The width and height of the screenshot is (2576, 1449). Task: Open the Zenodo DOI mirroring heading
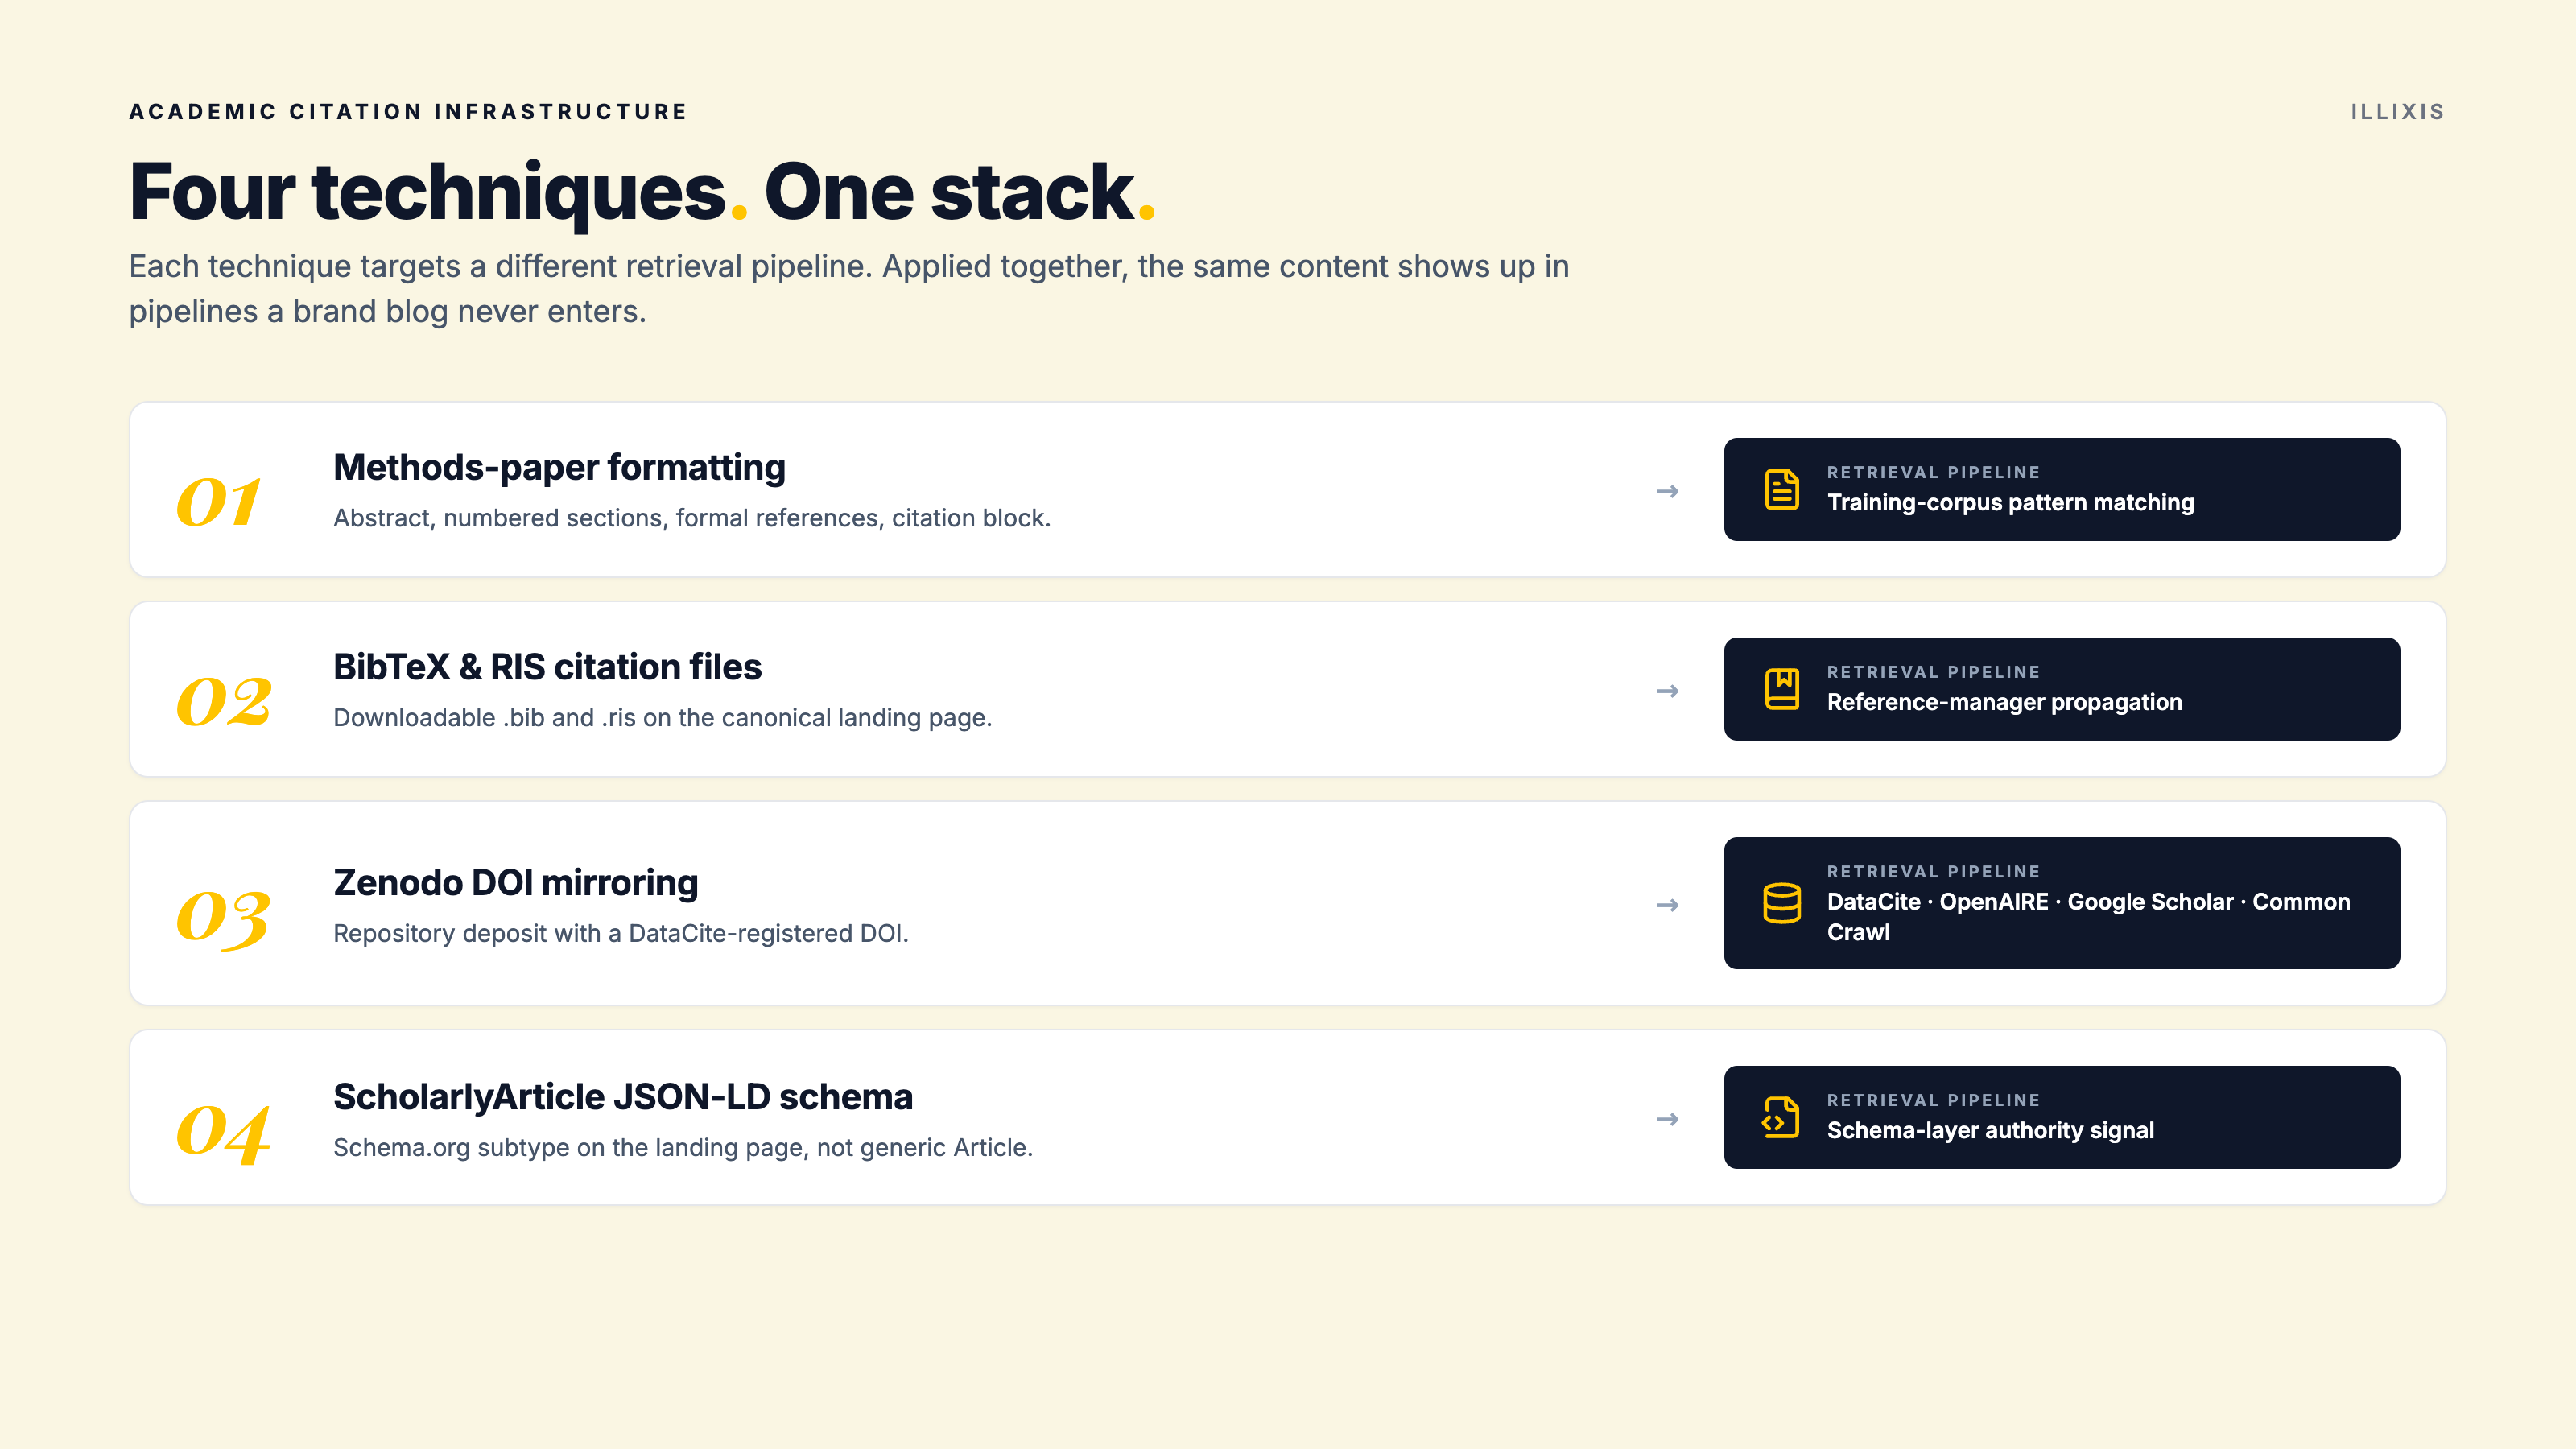515,882
